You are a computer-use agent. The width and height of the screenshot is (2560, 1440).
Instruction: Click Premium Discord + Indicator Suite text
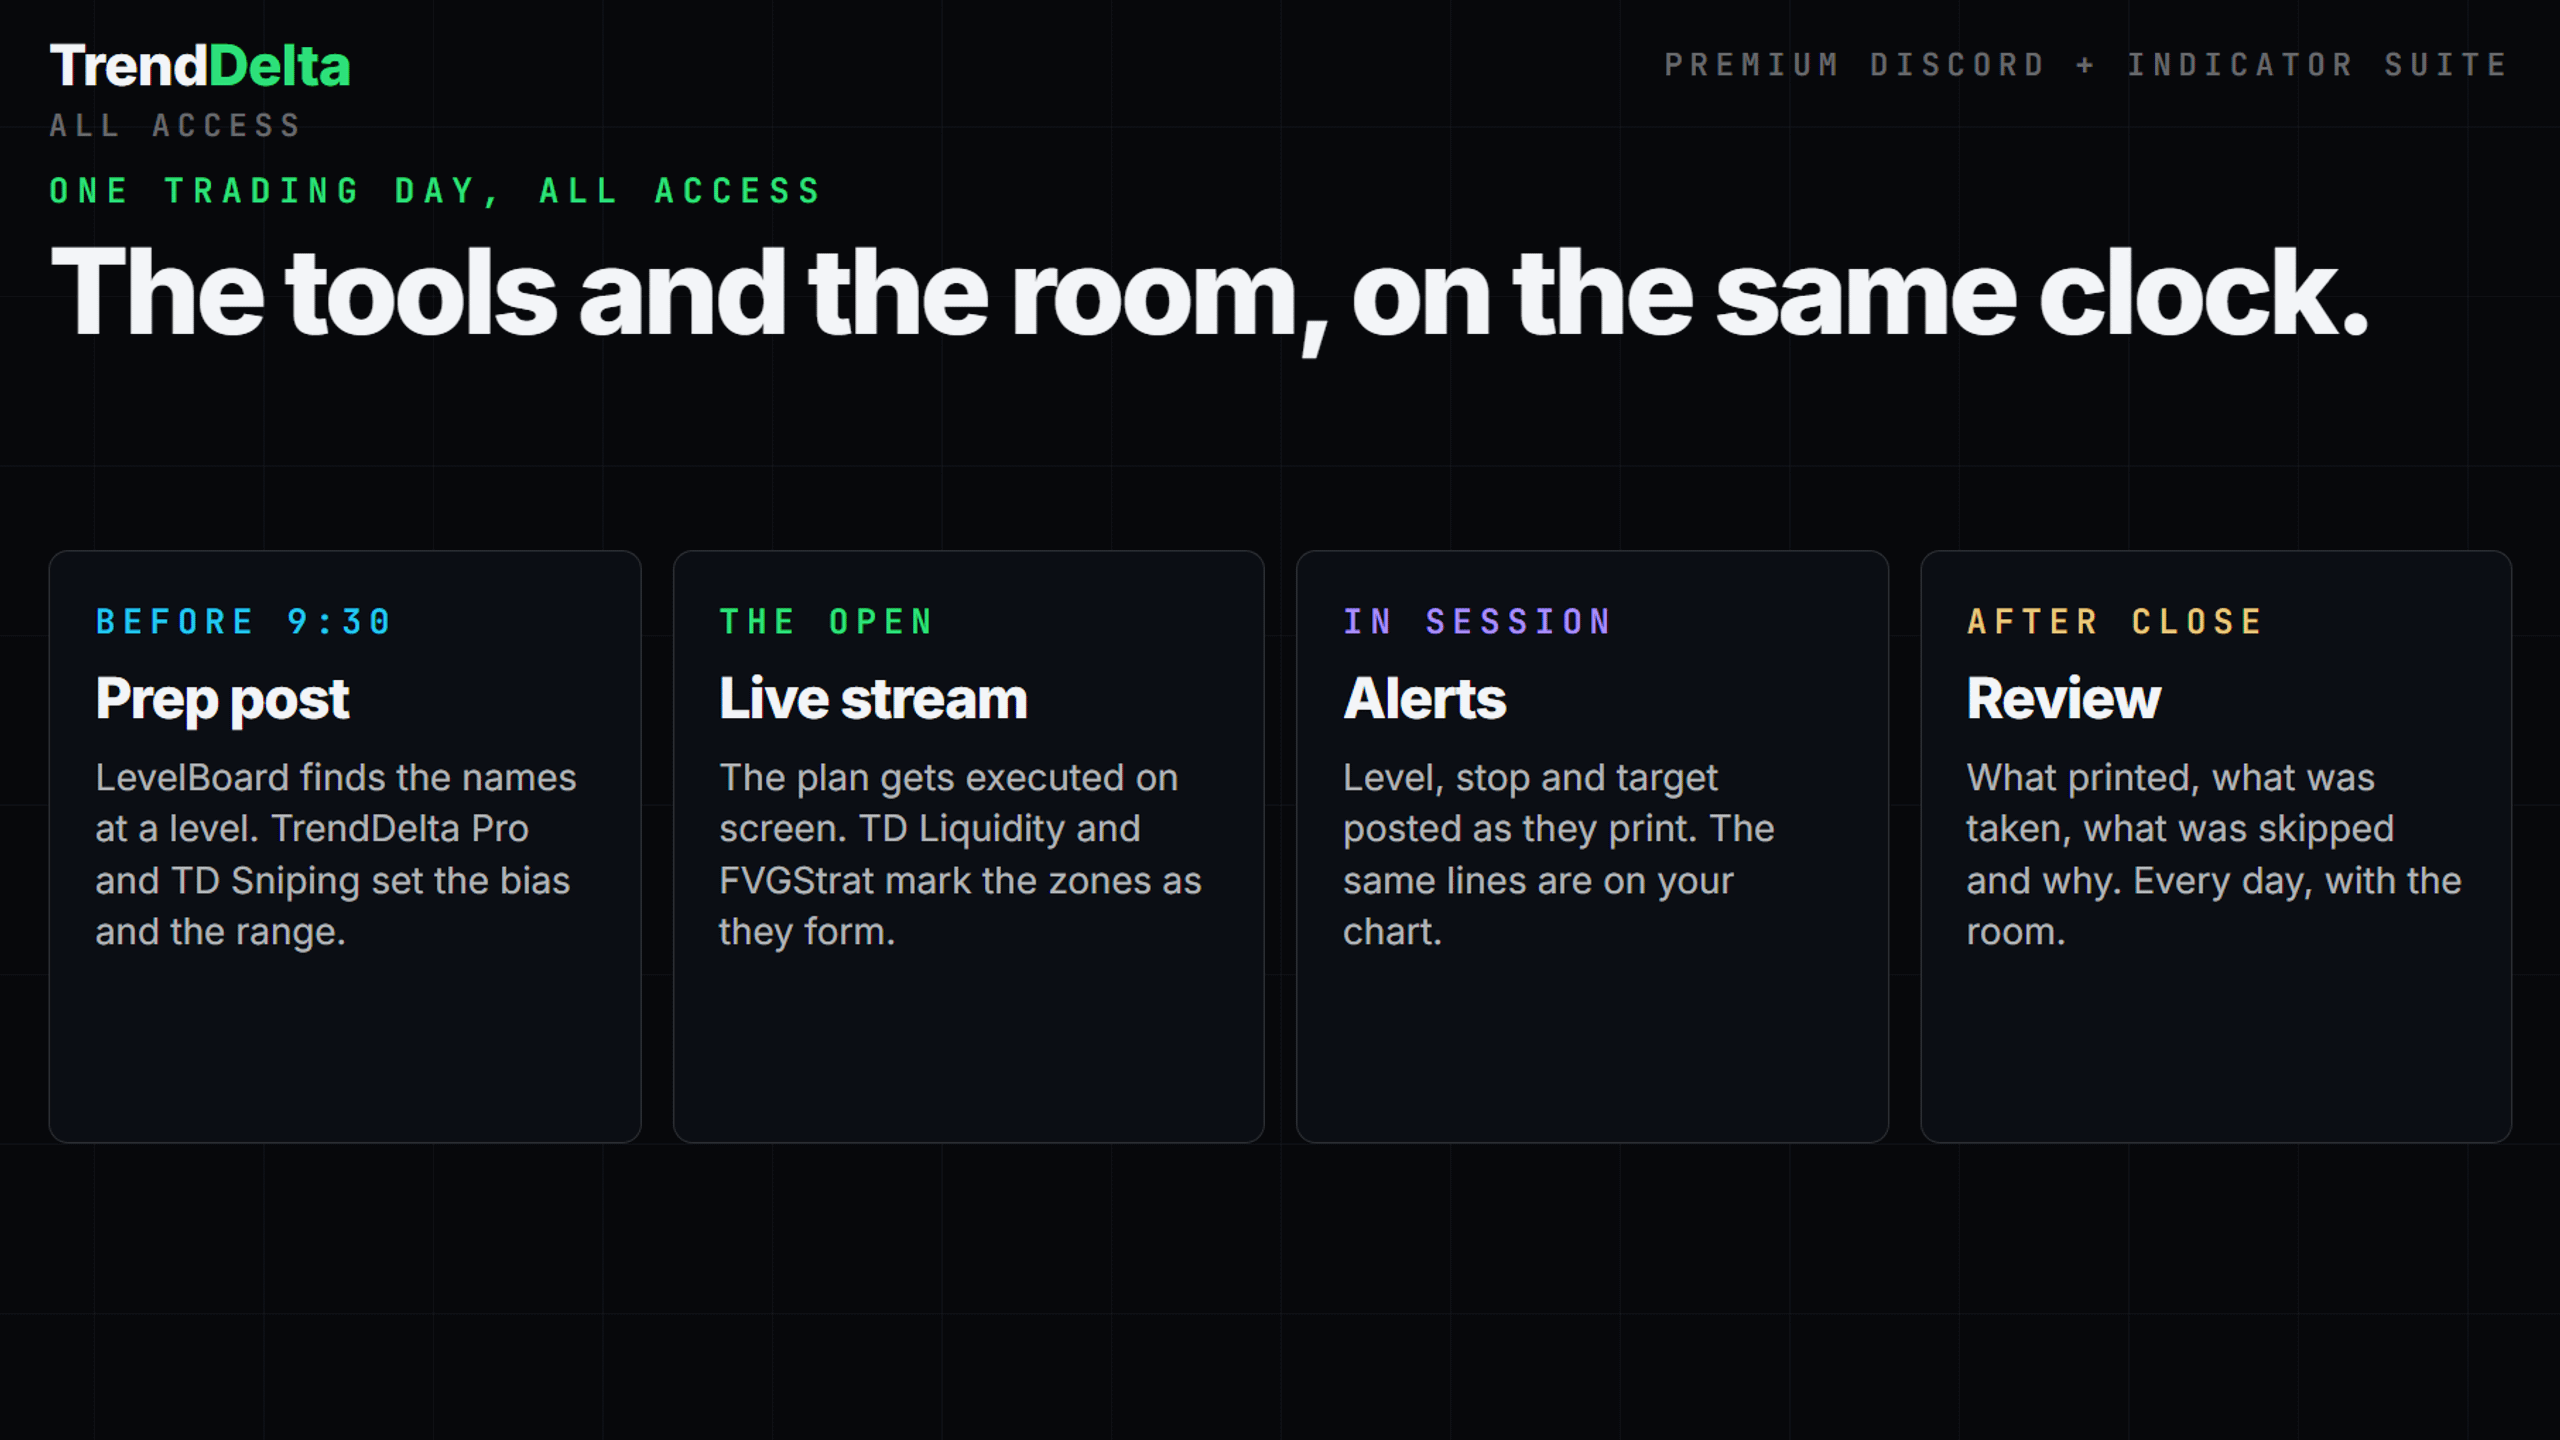coord(2086,65)
